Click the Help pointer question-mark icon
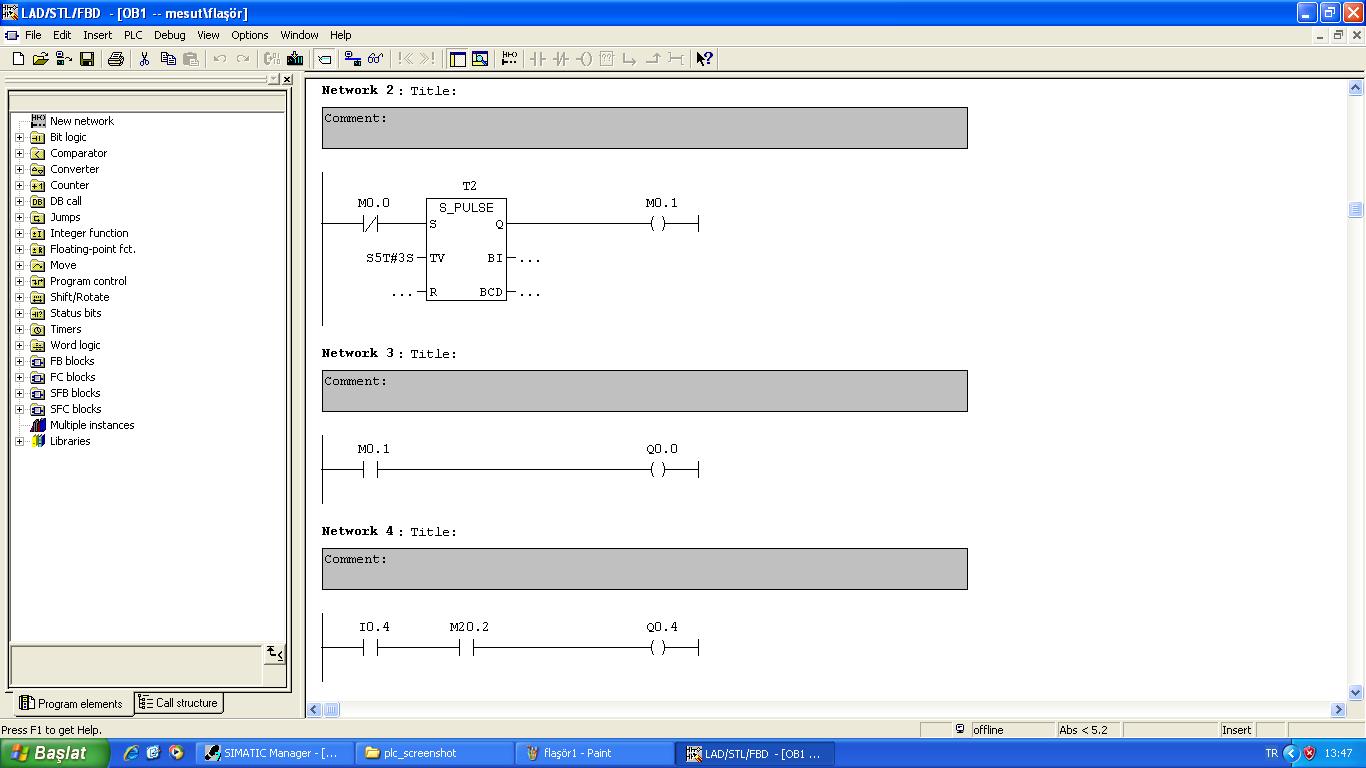Viewport: 1366px width, 768px height. [704, 59]
